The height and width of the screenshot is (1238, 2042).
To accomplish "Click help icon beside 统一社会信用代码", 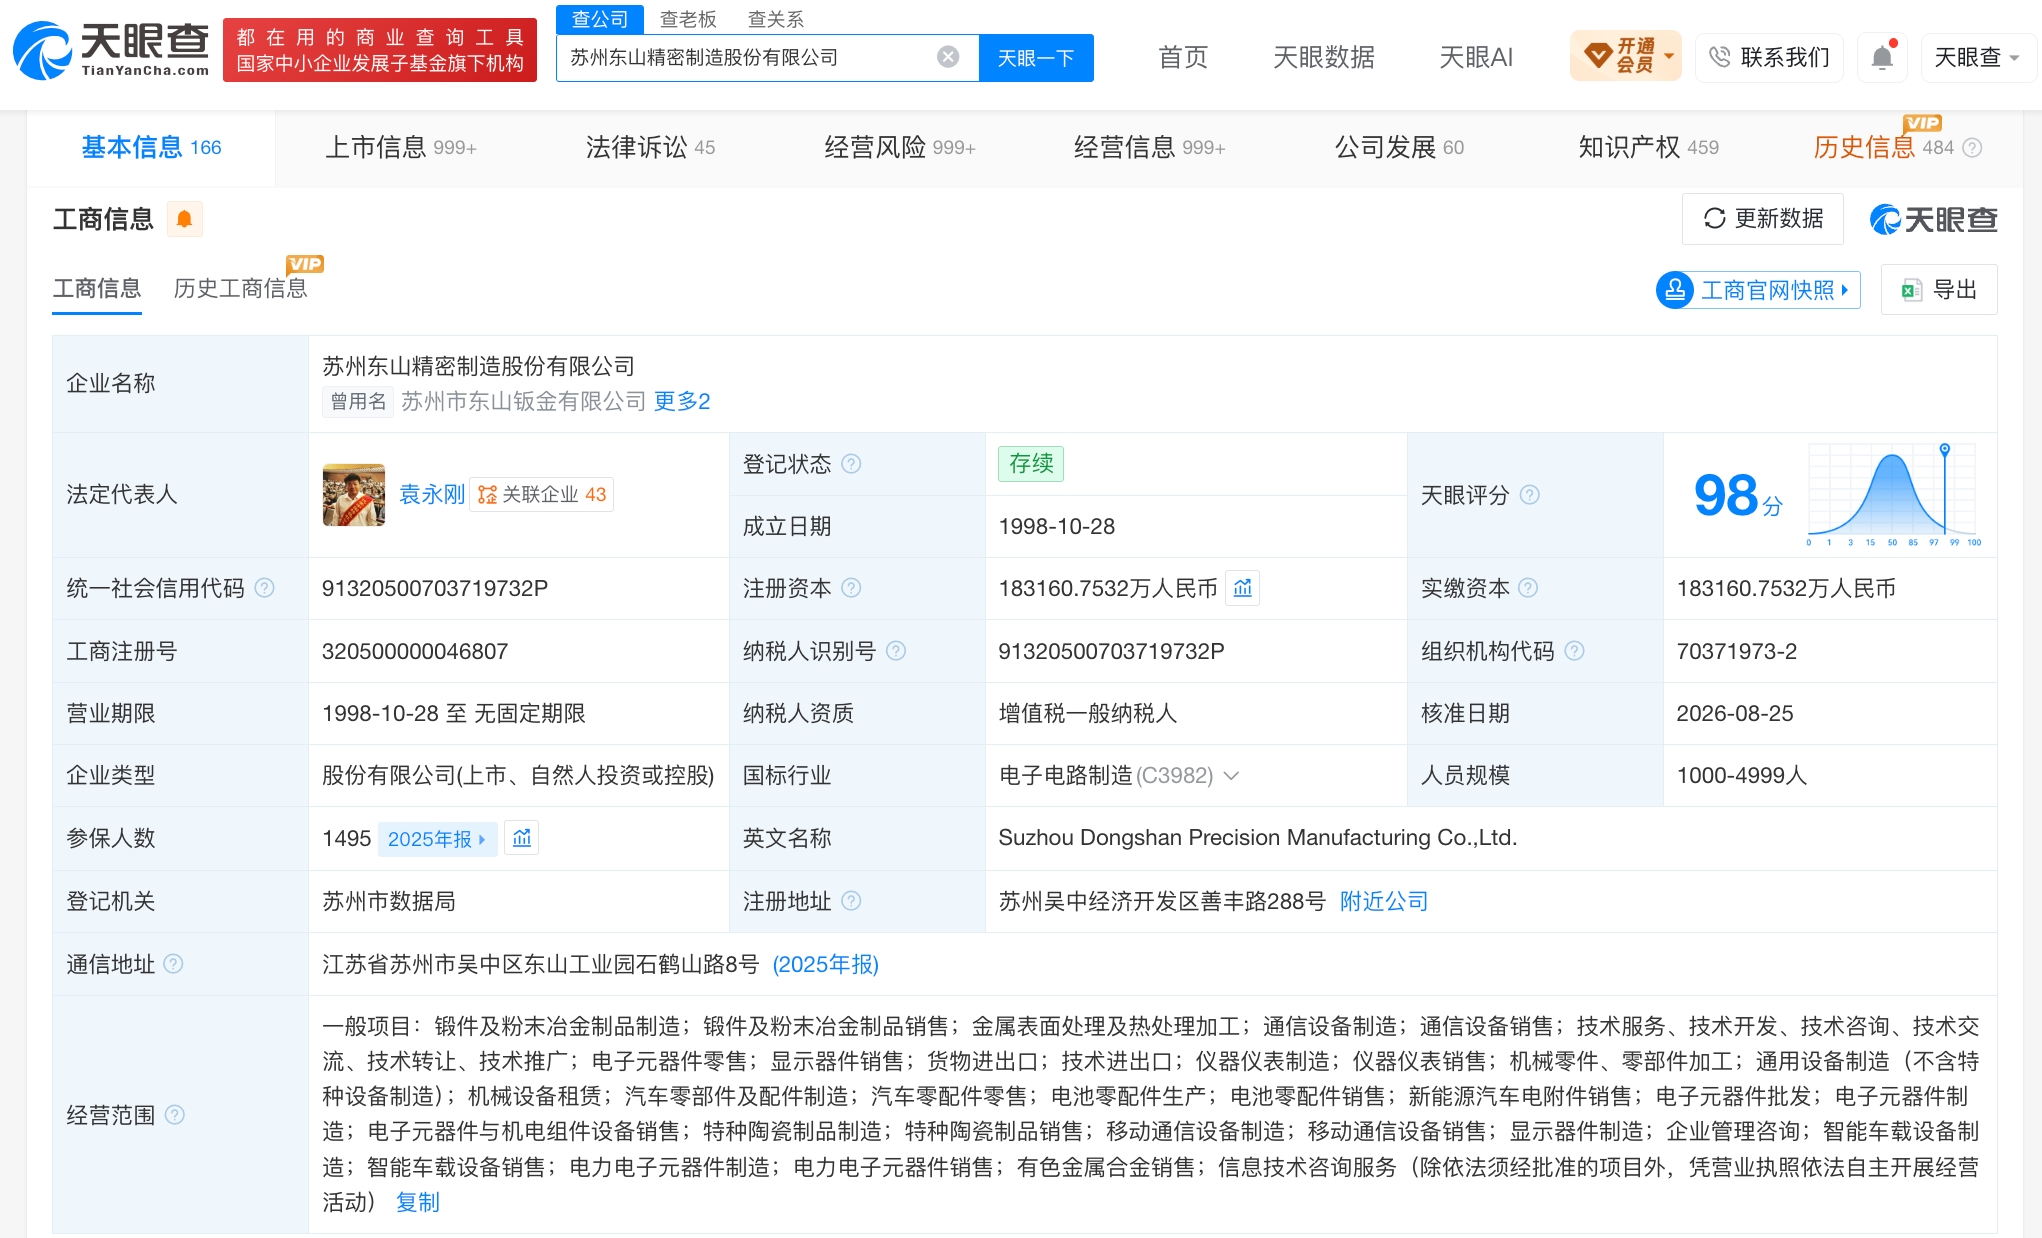I will (264, 588).
